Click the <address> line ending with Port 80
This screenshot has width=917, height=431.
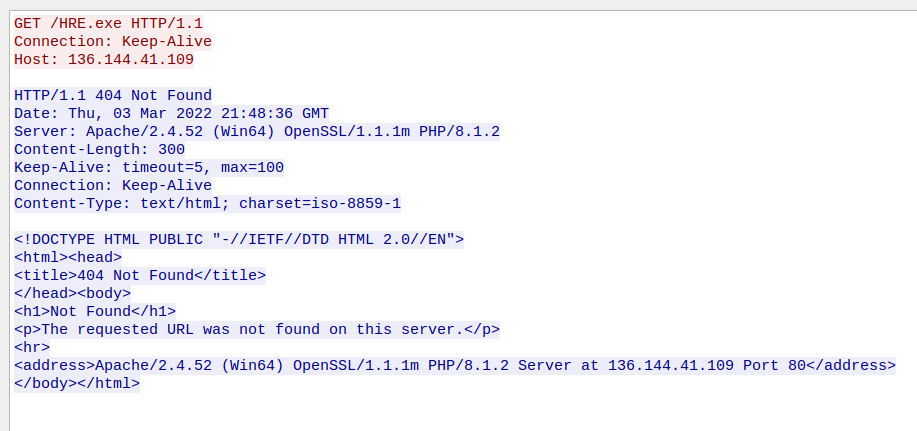(454, 365)
